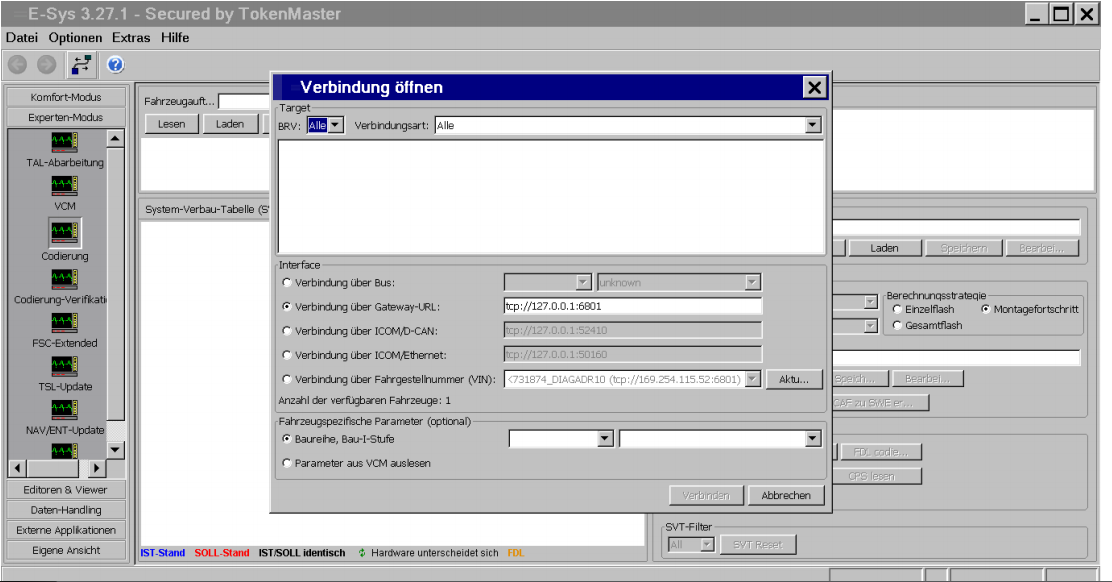Click the IST-Stand legend label
1112x582 pixels.
pyautogui.click(x=162, y=553)
